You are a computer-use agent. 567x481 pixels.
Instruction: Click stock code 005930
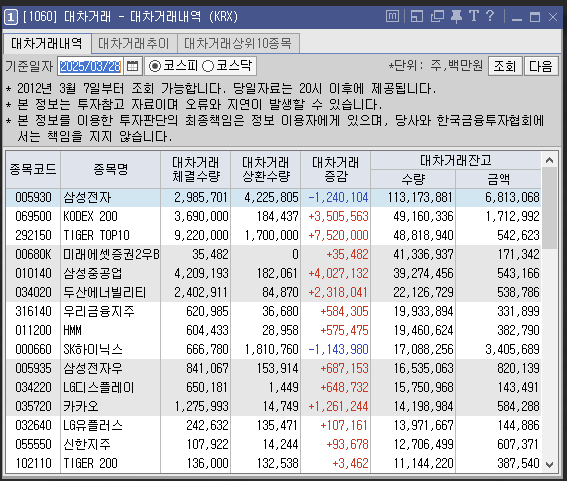[x=33, y=197]
